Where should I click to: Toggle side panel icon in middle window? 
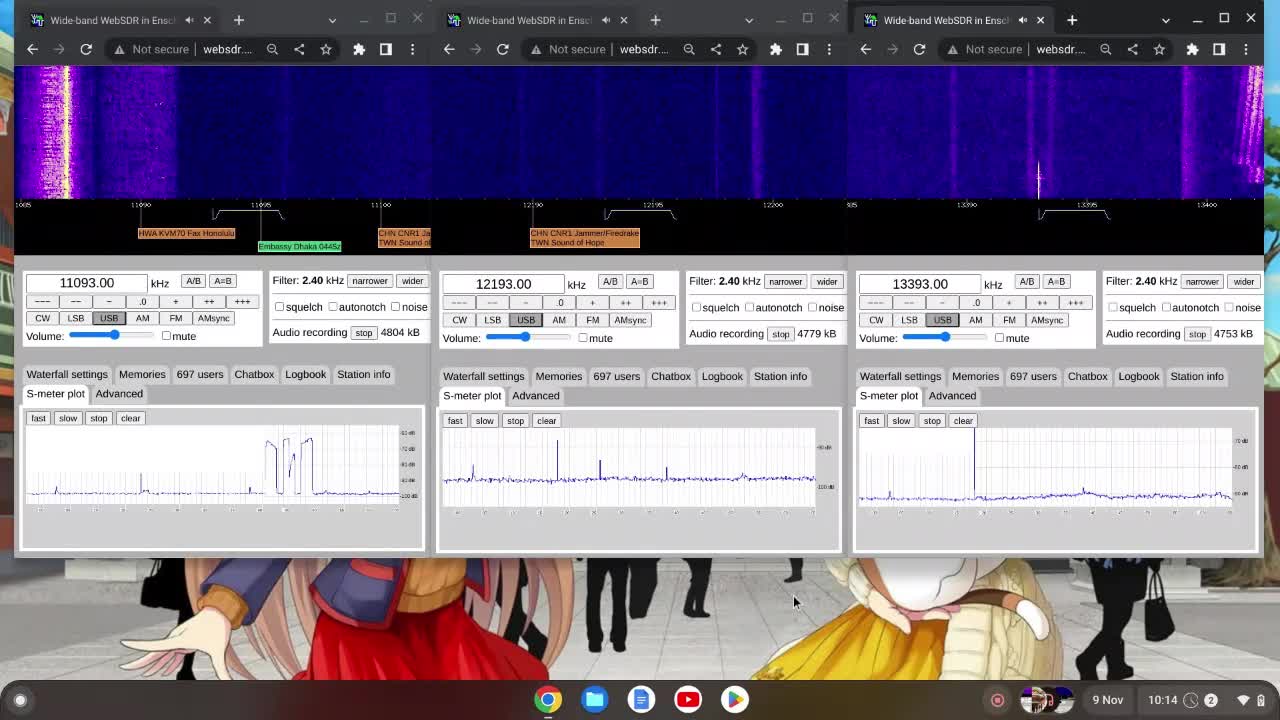click(x=802, y=49)
